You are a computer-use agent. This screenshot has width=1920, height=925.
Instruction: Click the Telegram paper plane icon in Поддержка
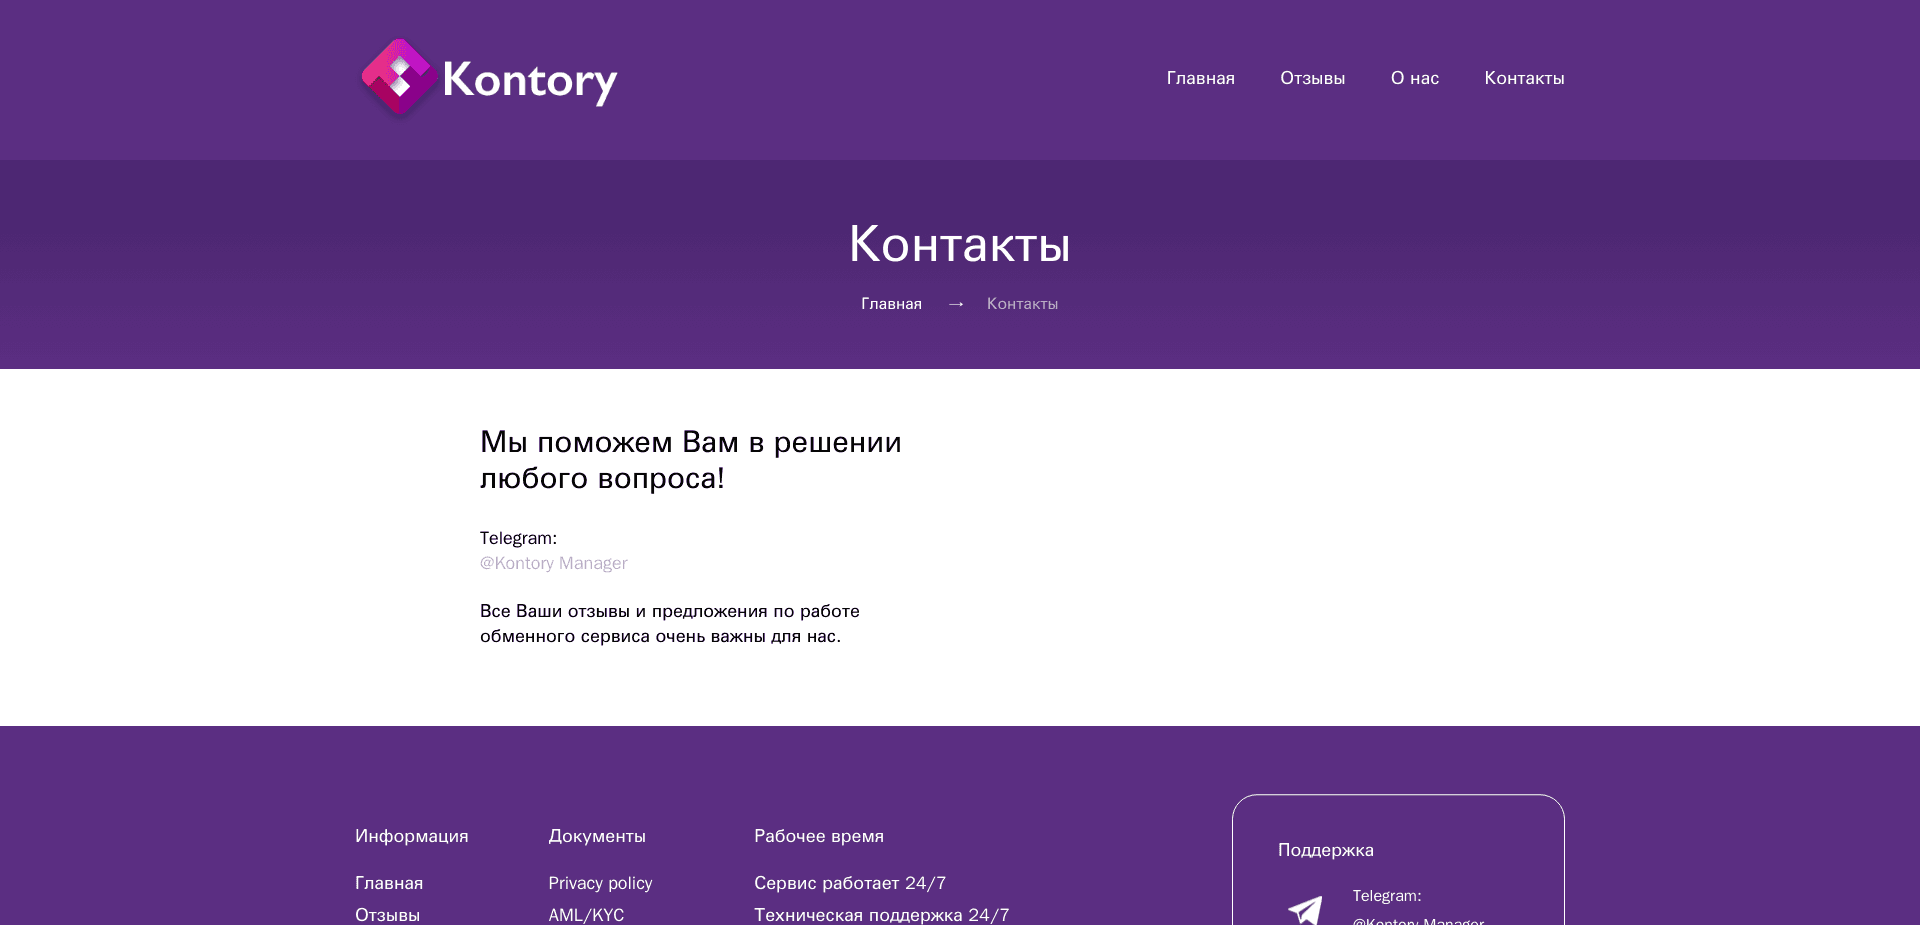1305,910
